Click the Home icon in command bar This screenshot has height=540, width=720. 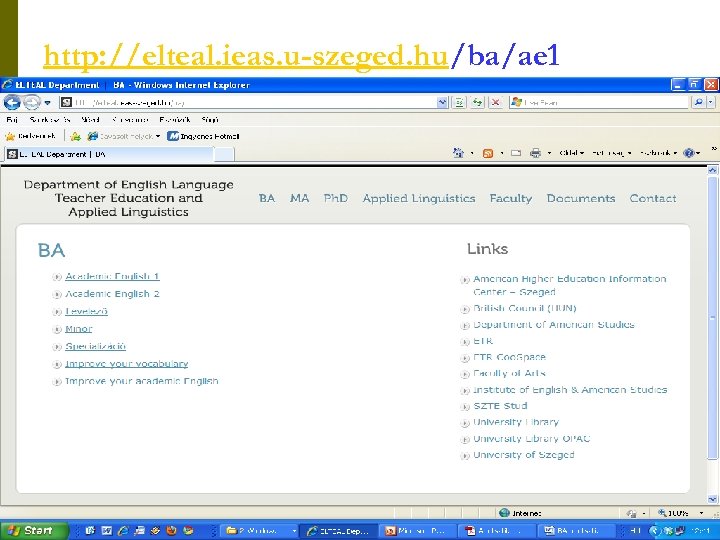458,153
